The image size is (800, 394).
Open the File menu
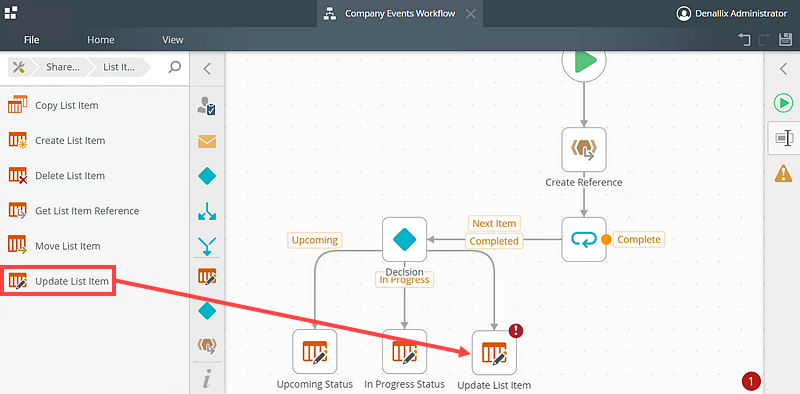point(31,40)
